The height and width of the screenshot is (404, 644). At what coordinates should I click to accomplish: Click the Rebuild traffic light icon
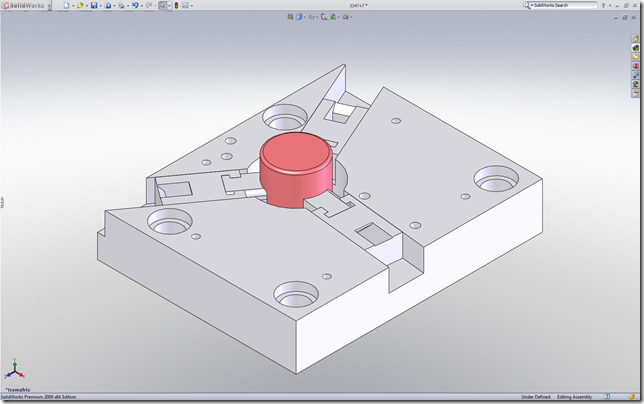click(177, 5)
